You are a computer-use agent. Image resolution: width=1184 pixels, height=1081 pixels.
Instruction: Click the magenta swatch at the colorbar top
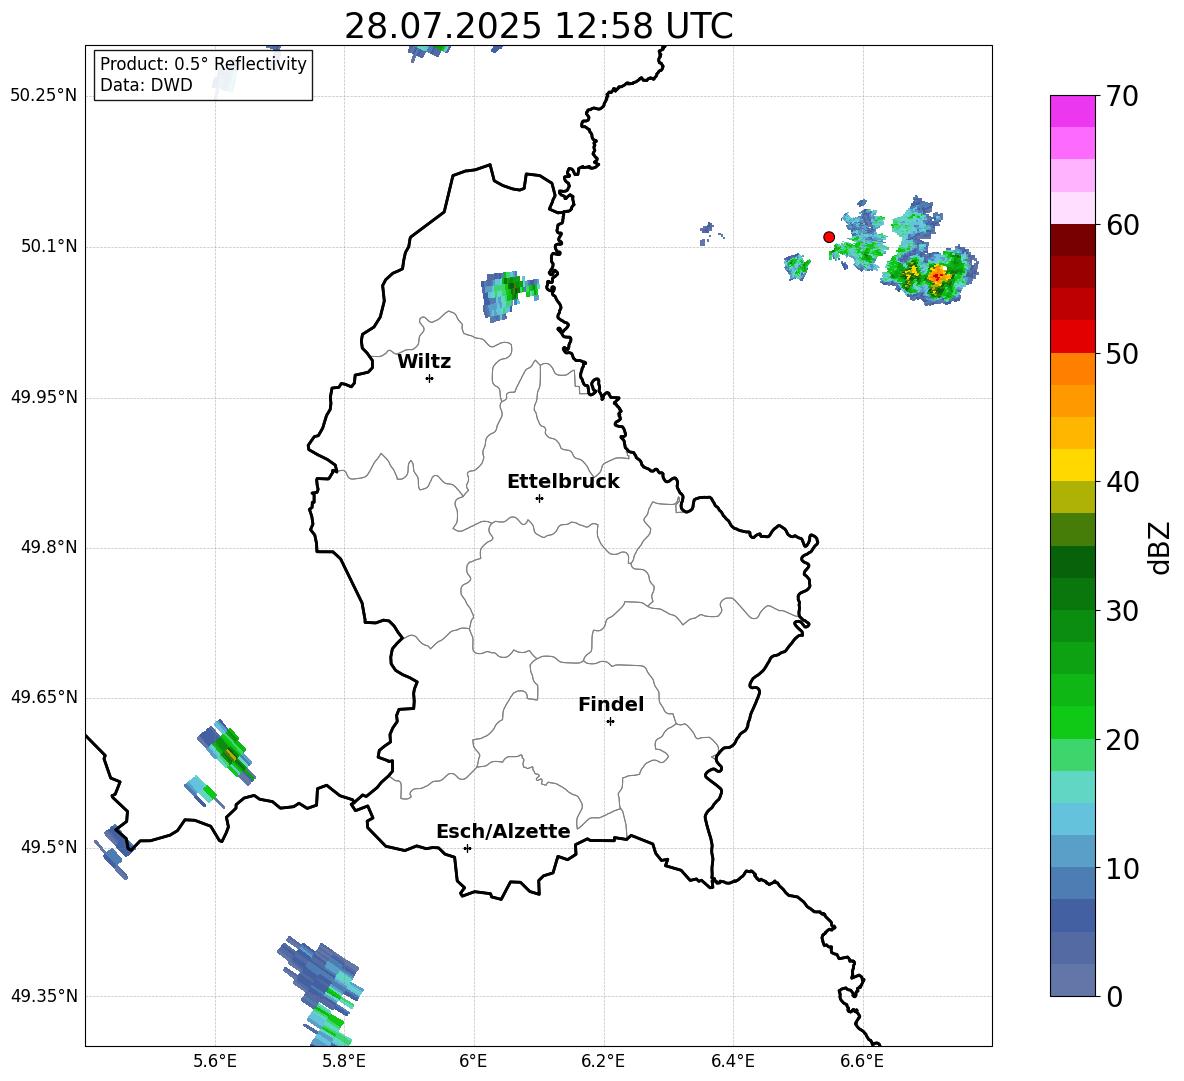pyautogui.click(x=1072, y=111)
